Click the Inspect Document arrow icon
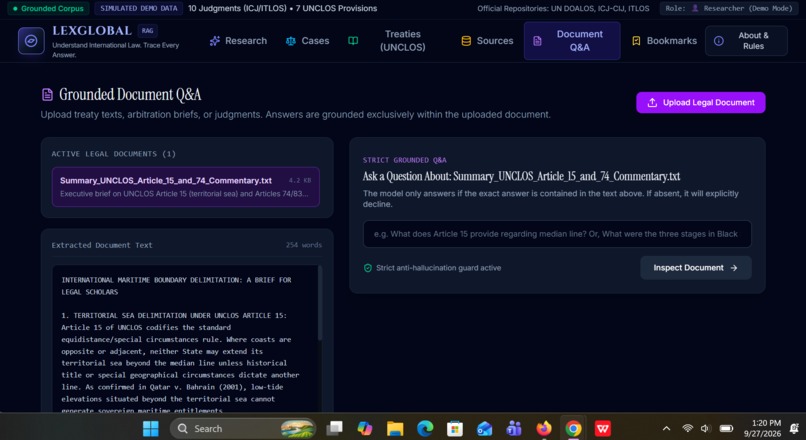Viewport: 806px width, 440px height. [734, 268]
